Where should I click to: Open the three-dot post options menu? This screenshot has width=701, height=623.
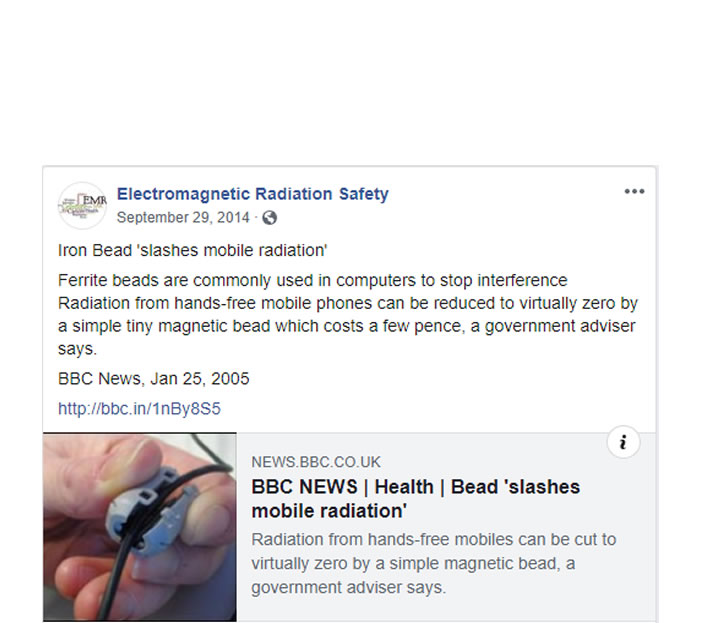(634, 191)
